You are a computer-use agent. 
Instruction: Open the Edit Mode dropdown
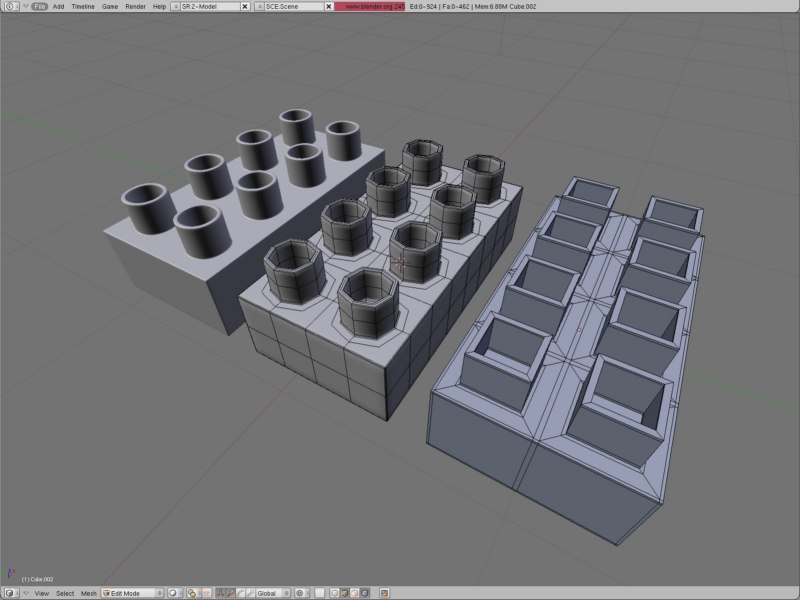(x=133, y=593)
